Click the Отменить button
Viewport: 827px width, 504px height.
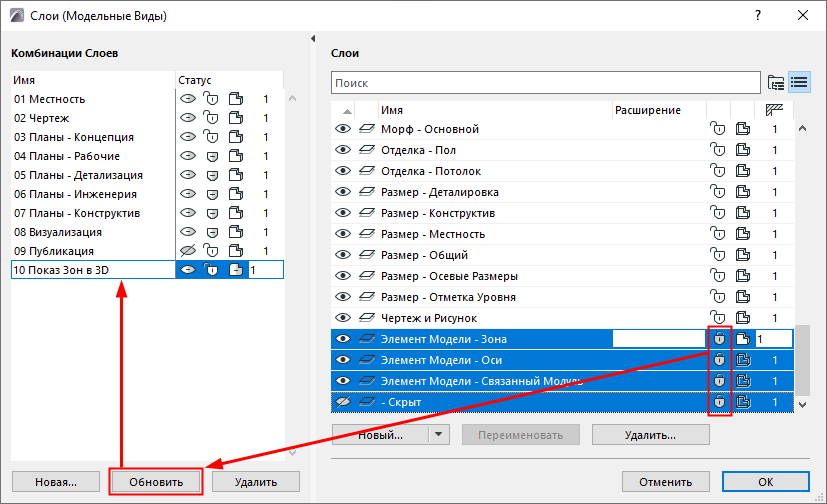(666, 482)
